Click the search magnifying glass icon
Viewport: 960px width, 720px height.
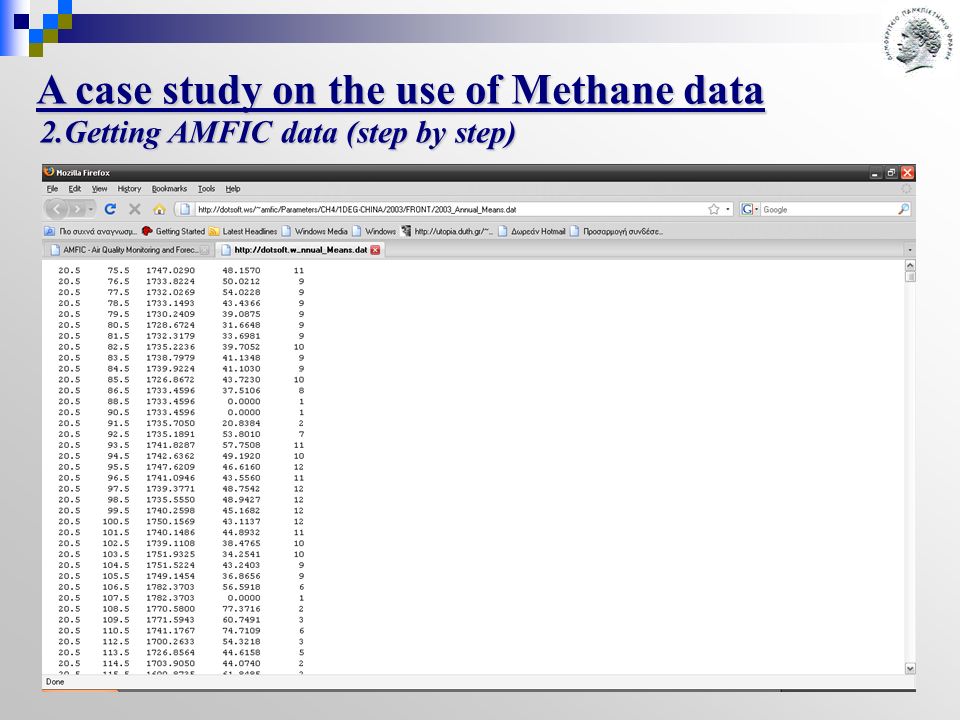pyautogui.click(x=903, y=209)
